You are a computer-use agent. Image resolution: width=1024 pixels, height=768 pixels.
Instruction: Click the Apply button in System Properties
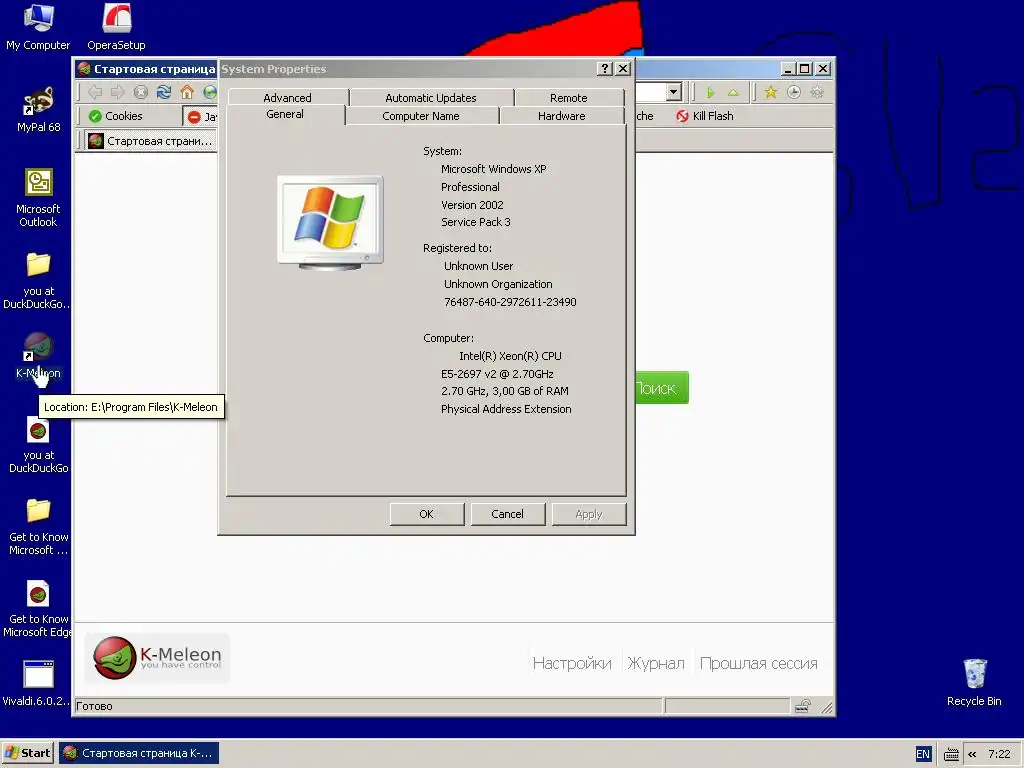[x=588, y=514]
